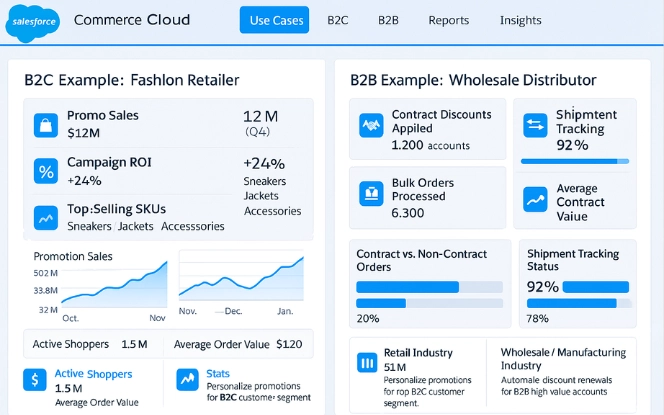Click the Contract vs. Non-Contract Orders top bar
Image resolution: width=664 pixels, height=415 pixels.
coord(407,287)
